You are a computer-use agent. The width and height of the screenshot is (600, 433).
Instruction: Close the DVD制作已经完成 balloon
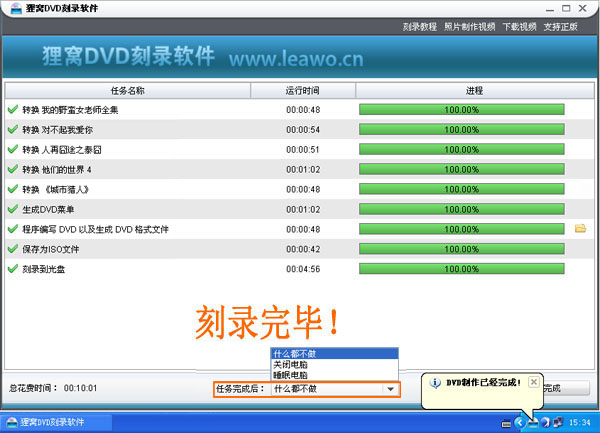534,382
